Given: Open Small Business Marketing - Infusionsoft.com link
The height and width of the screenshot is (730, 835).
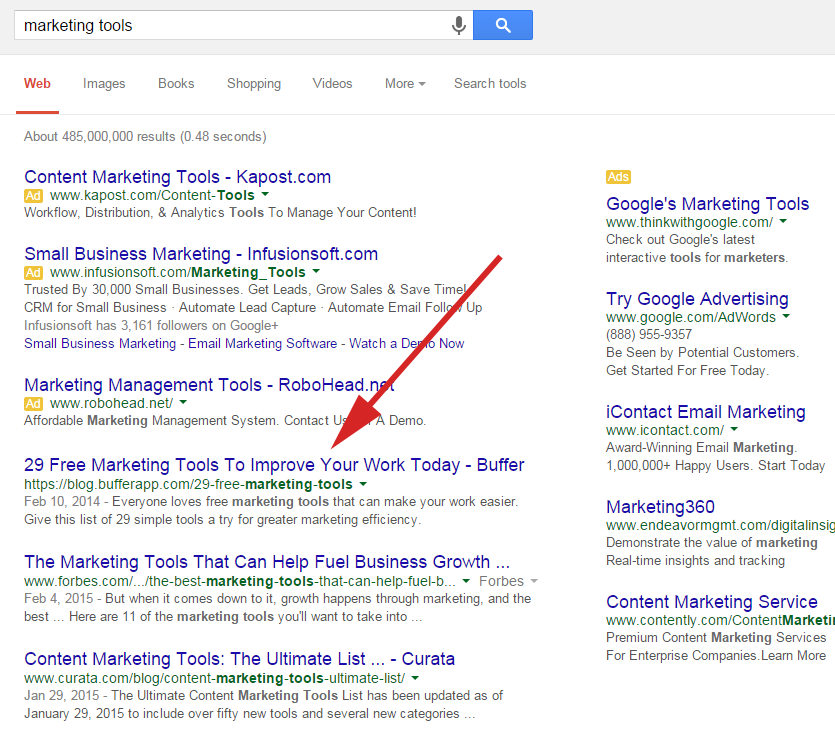Looking at the screenshot, I should [201, 254].
